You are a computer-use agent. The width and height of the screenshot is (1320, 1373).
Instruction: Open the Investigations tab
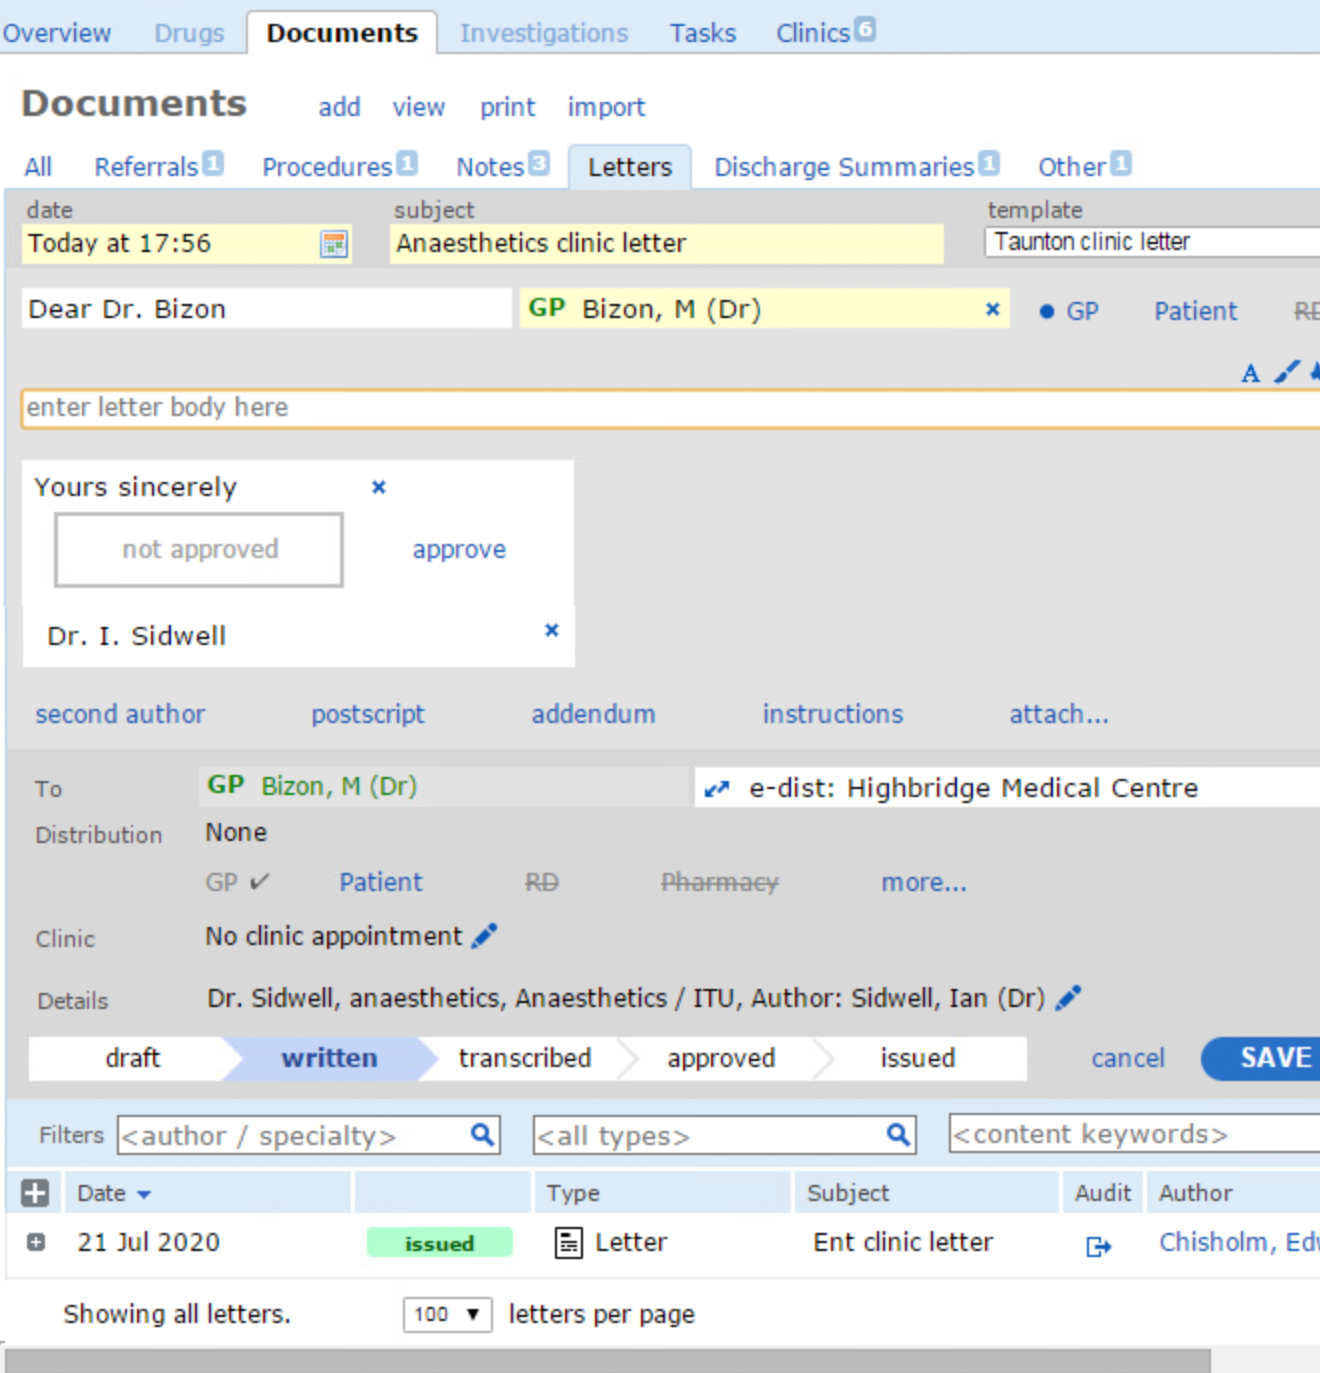pos(544,33)
